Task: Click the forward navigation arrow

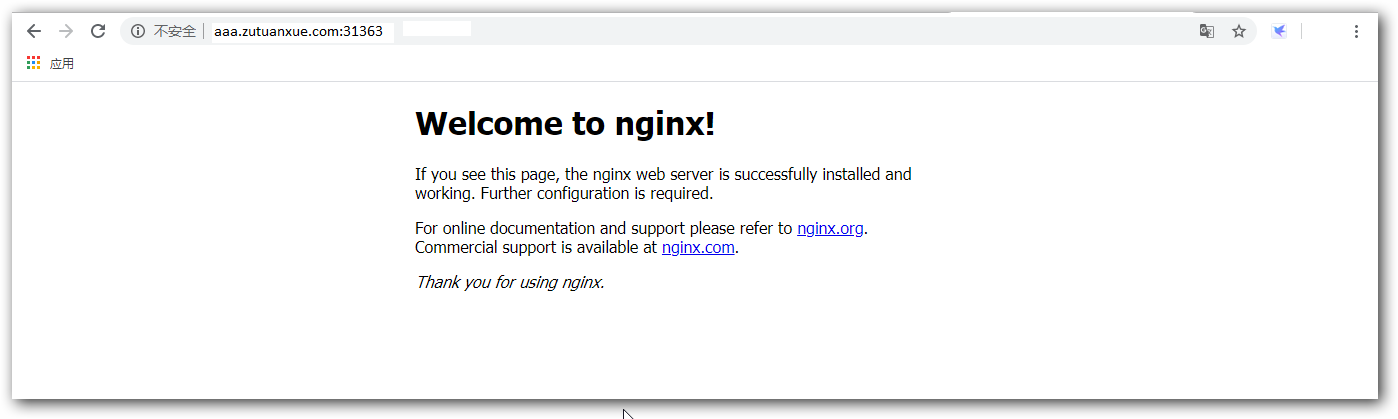Action: [66, 31]
